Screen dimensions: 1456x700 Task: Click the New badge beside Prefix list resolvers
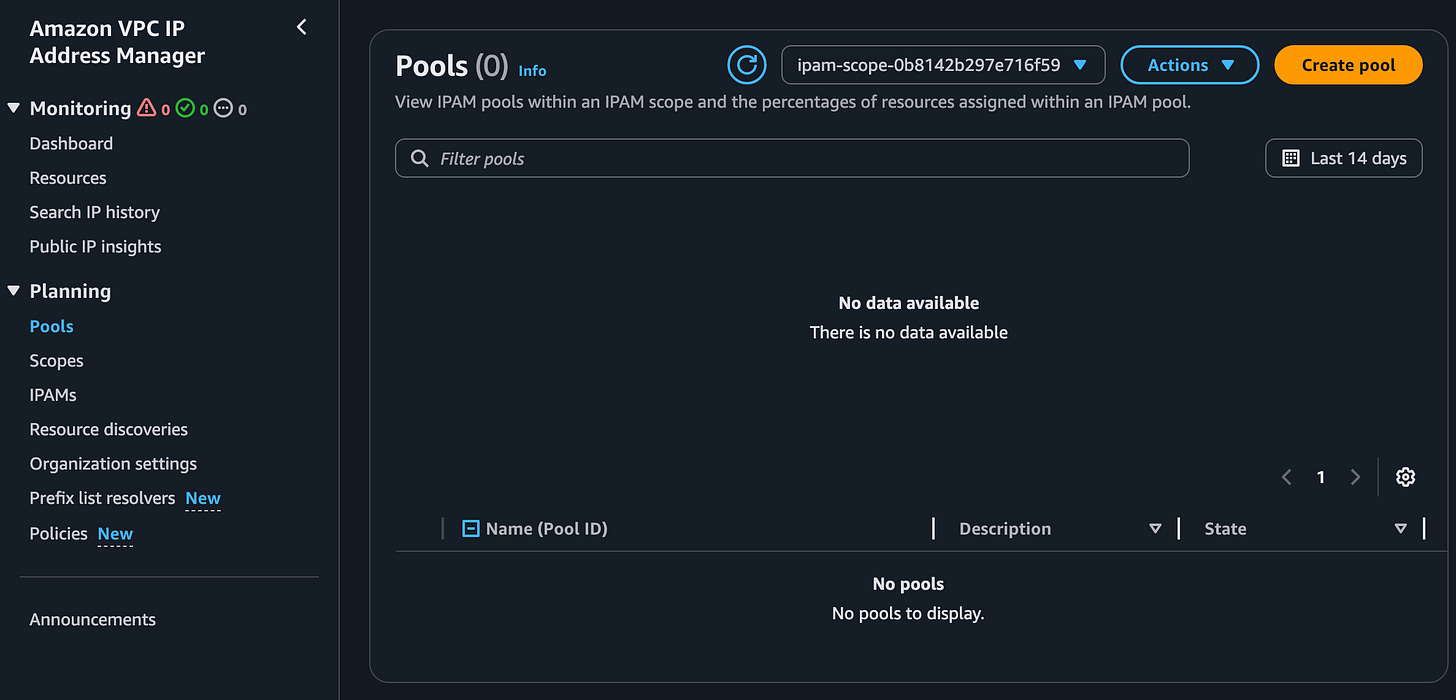coord(203,498)
